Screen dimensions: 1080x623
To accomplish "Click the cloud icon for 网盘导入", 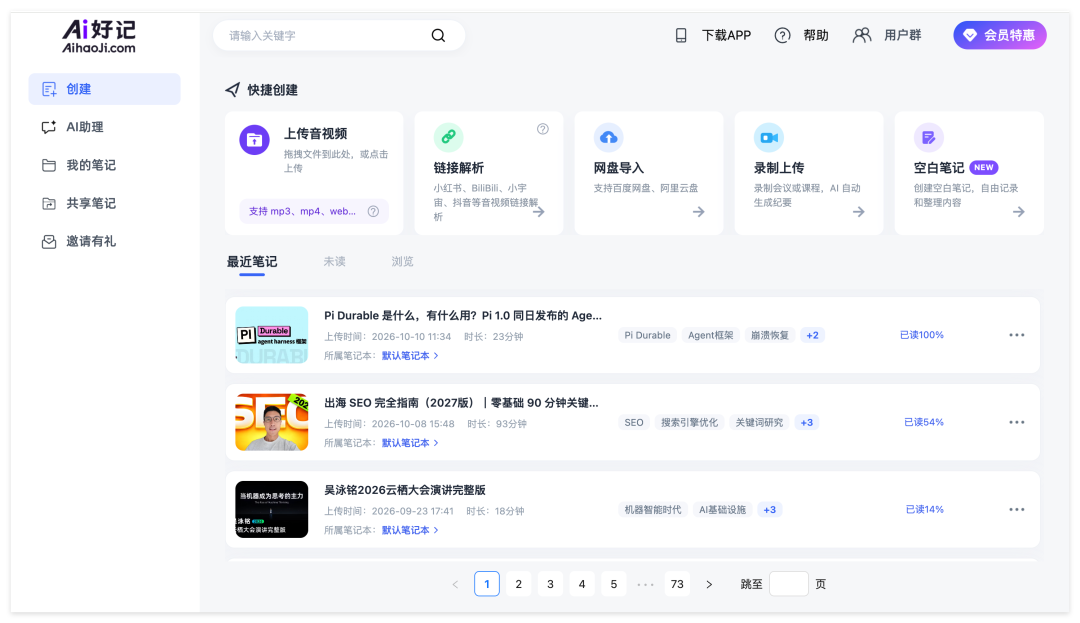I will click(x=608, y=138).
